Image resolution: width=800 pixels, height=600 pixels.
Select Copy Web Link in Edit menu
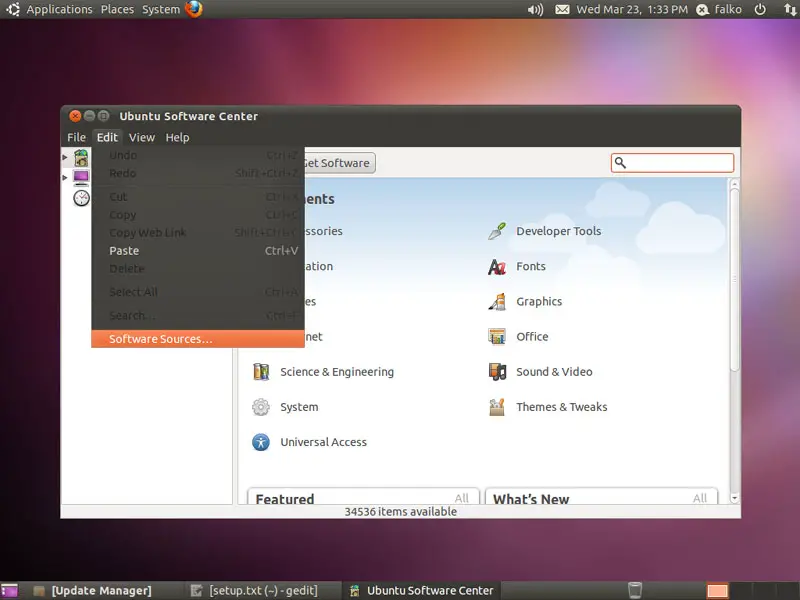[x=198, y=233]
